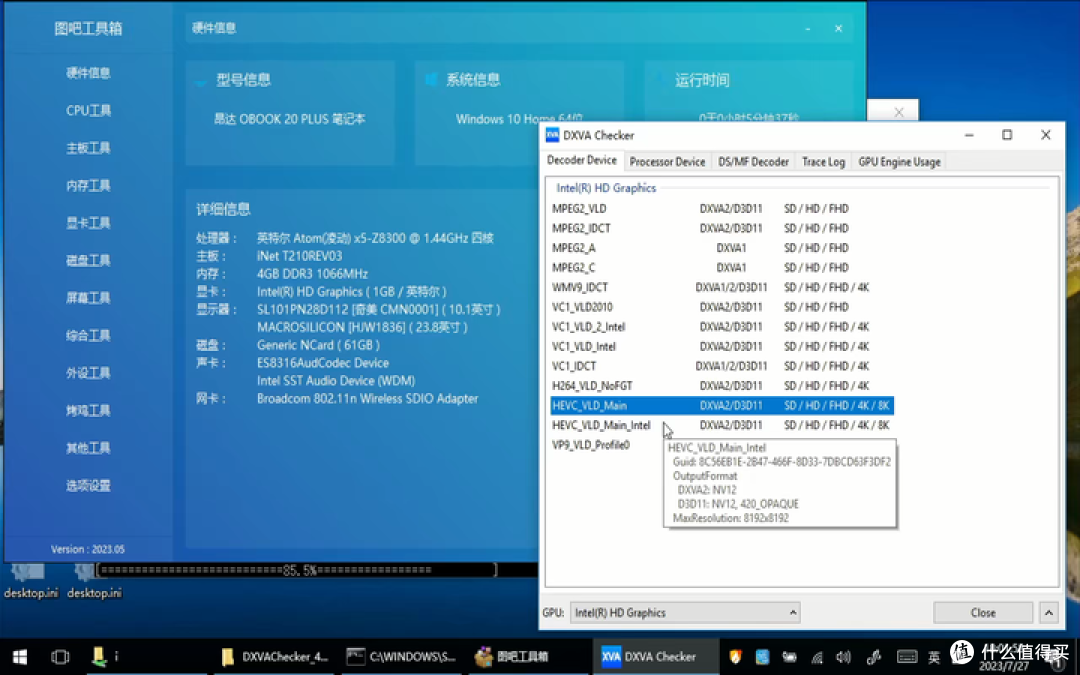Open Task View on the taskbar
1080x675 pixels.
point(60,656)
